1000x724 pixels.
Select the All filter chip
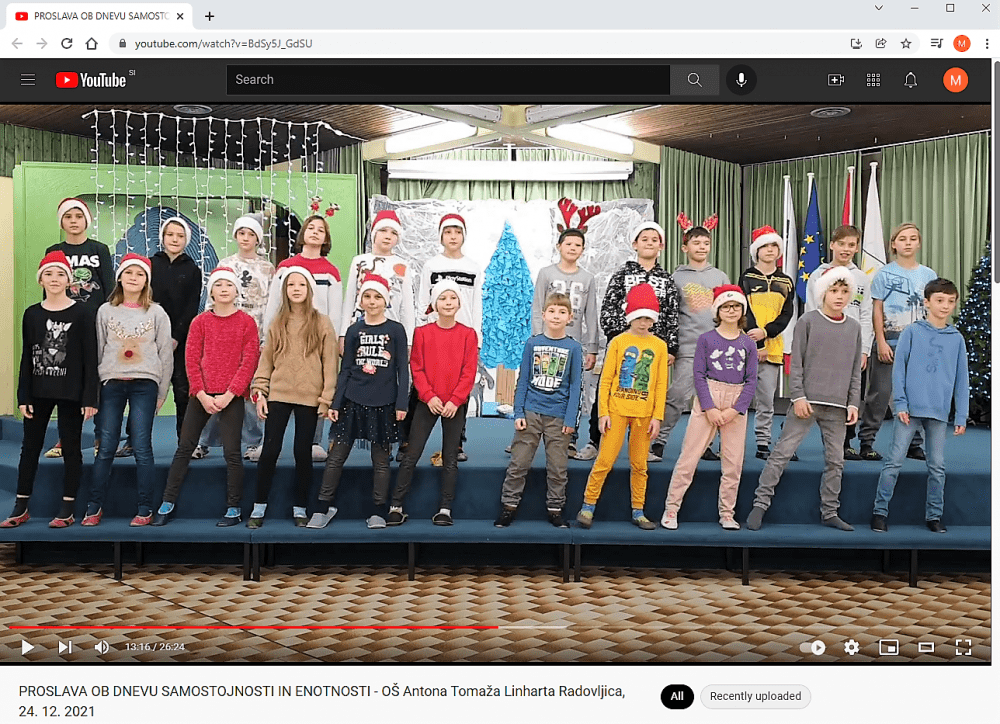677,696
